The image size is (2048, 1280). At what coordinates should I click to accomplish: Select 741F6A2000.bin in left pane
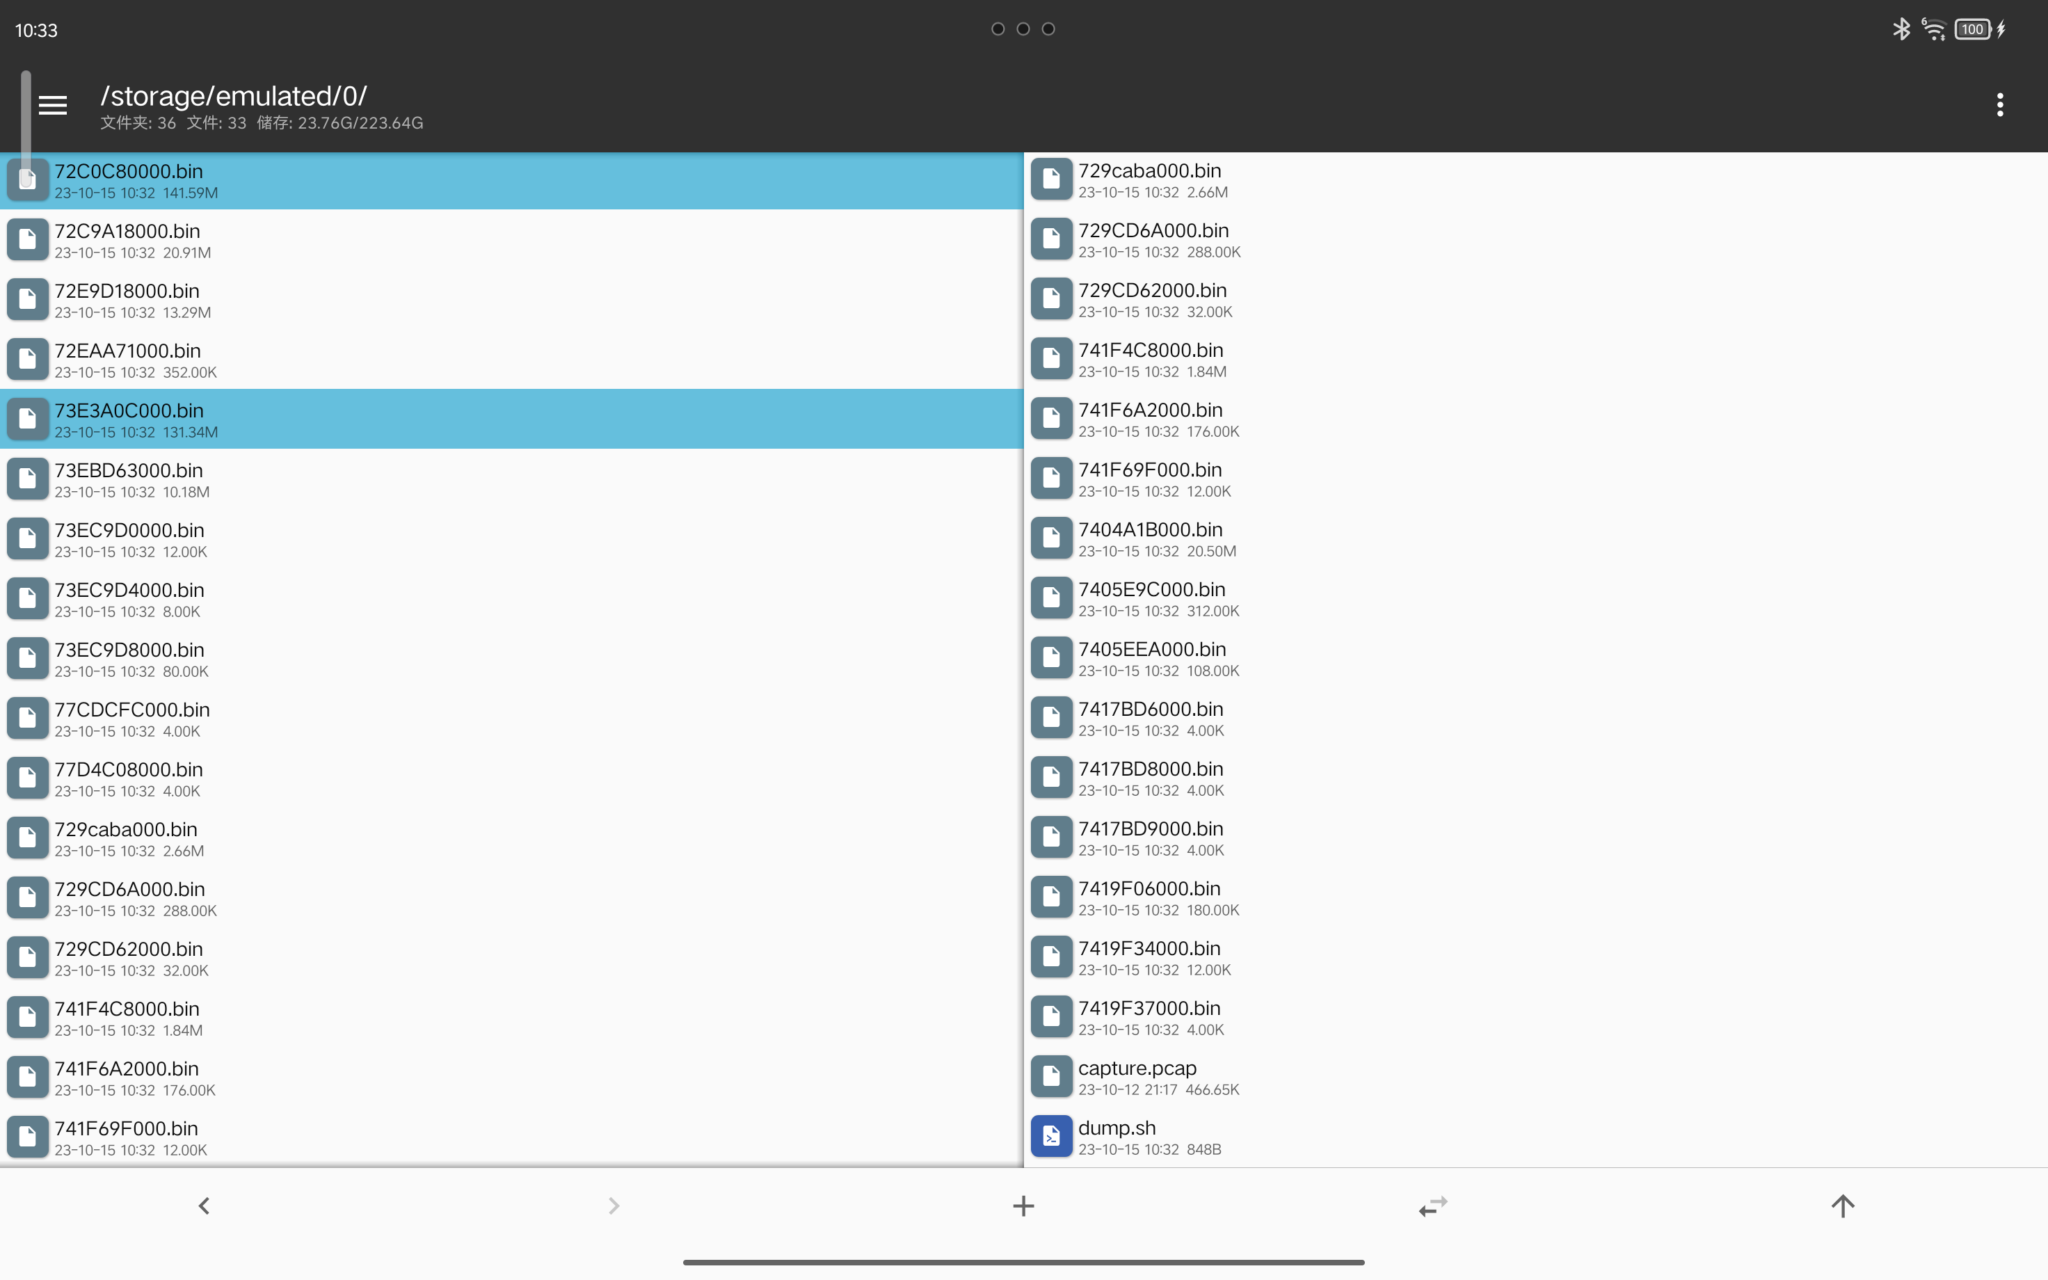pos(512,1077)
